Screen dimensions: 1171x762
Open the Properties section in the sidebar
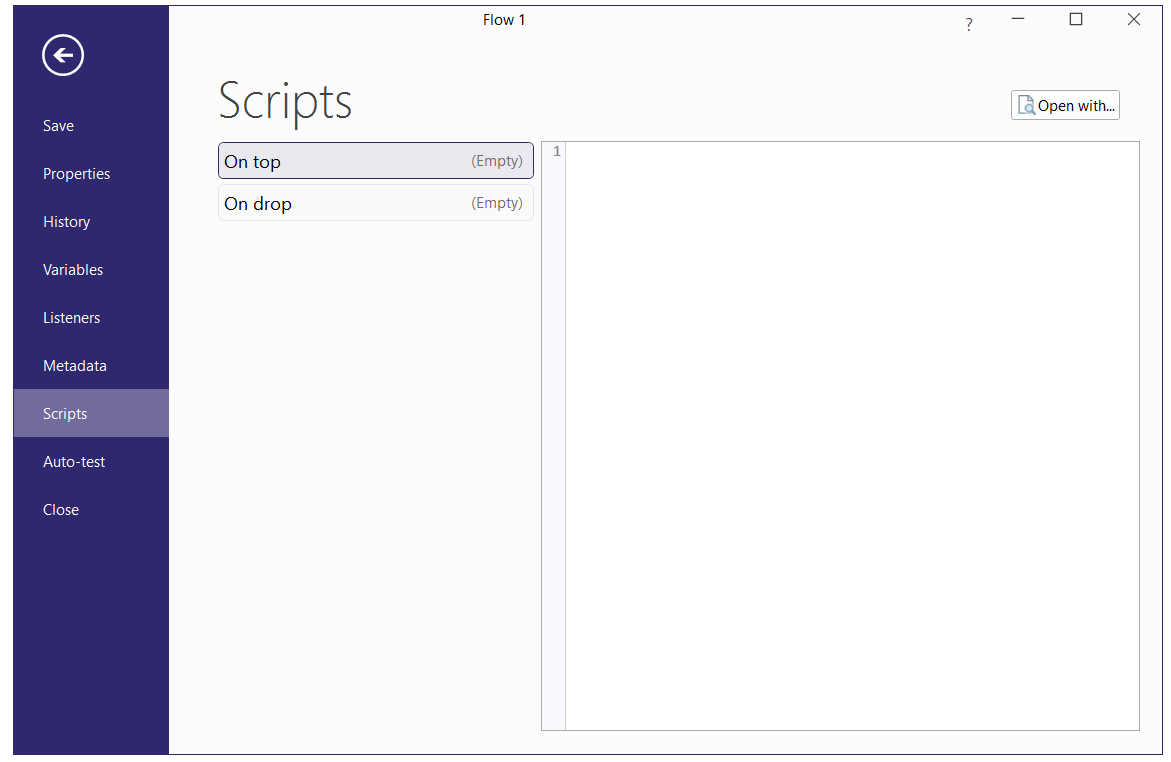[76, 173]
